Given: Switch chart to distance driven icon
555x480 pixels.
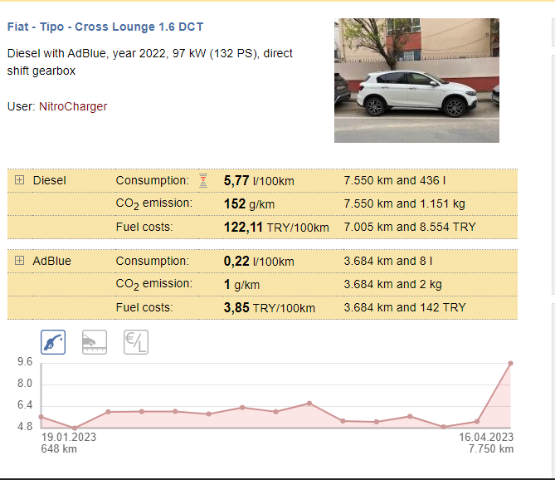Looking at the screenshot, I should (x=94, y=342).
